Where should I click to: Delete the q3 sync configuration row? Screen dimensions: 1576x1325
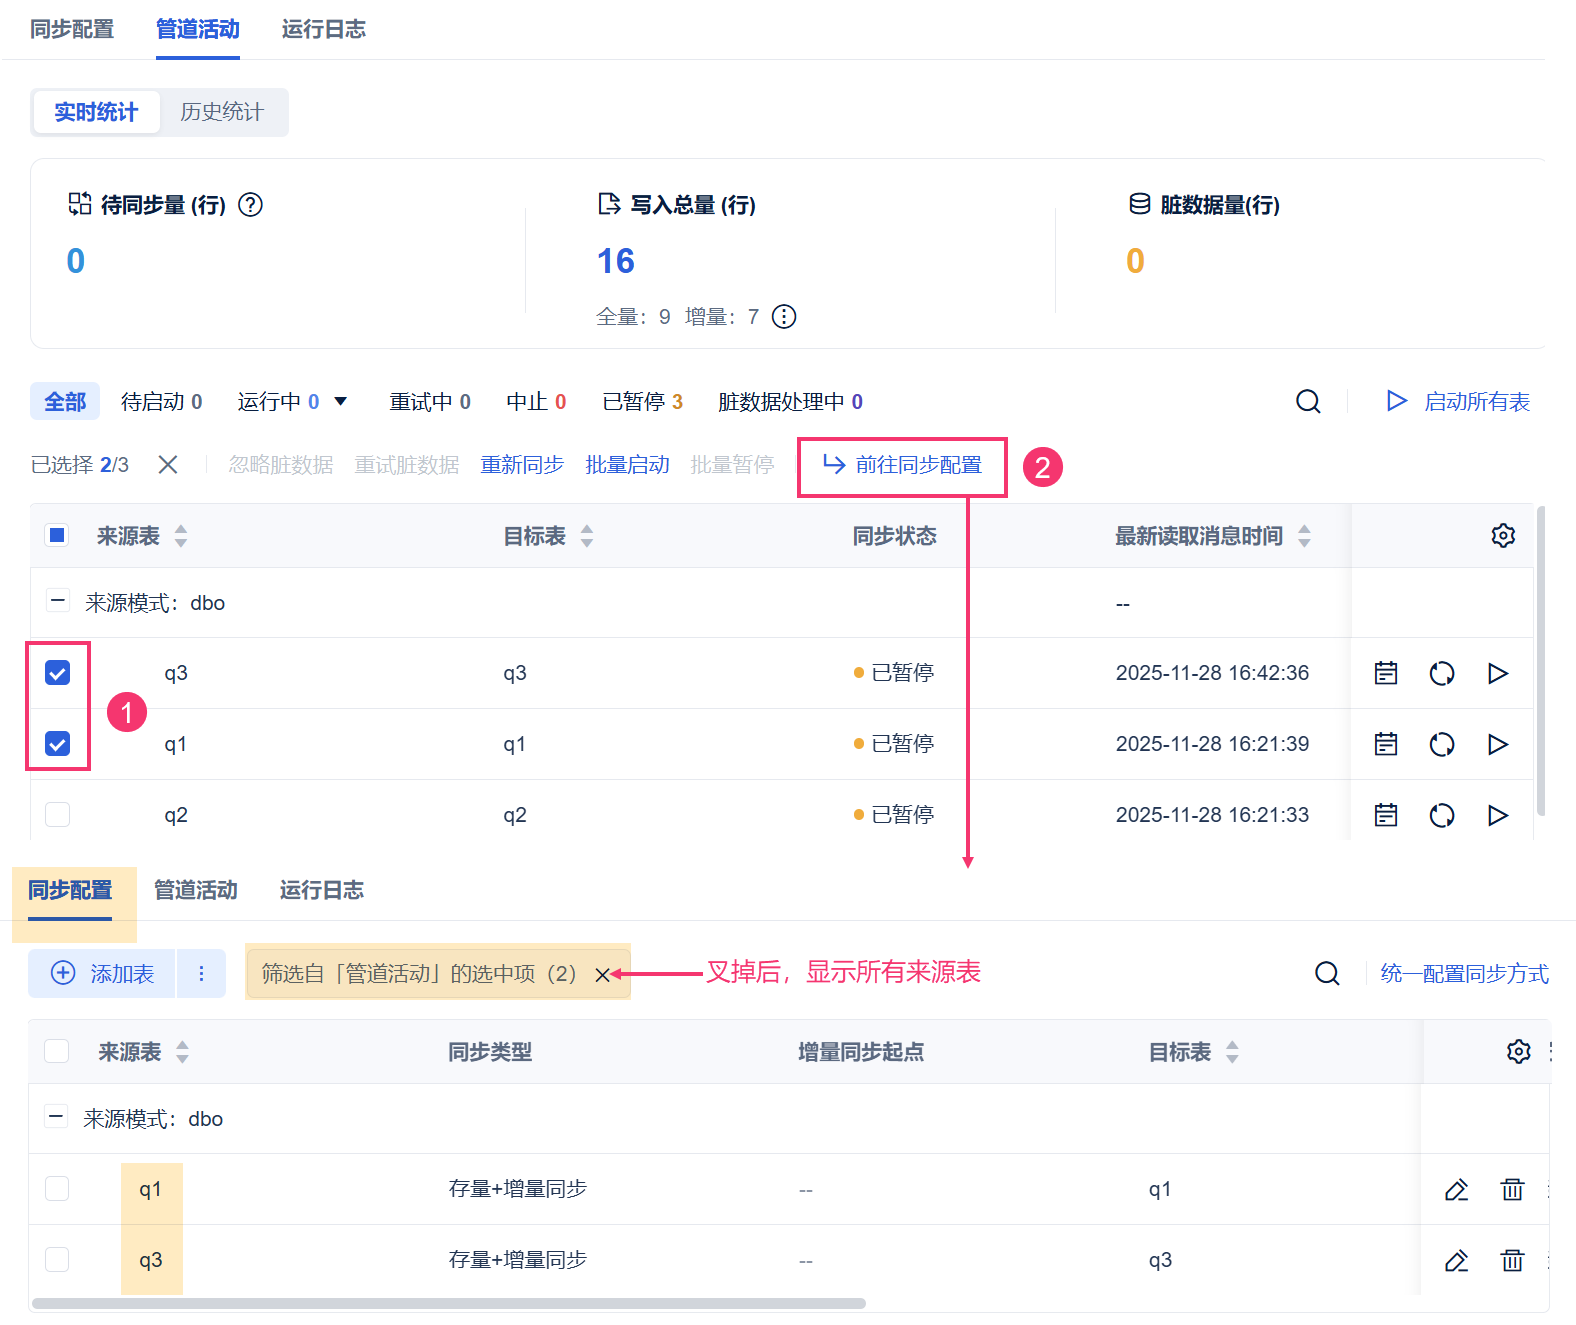(x=1512, y=1261)
